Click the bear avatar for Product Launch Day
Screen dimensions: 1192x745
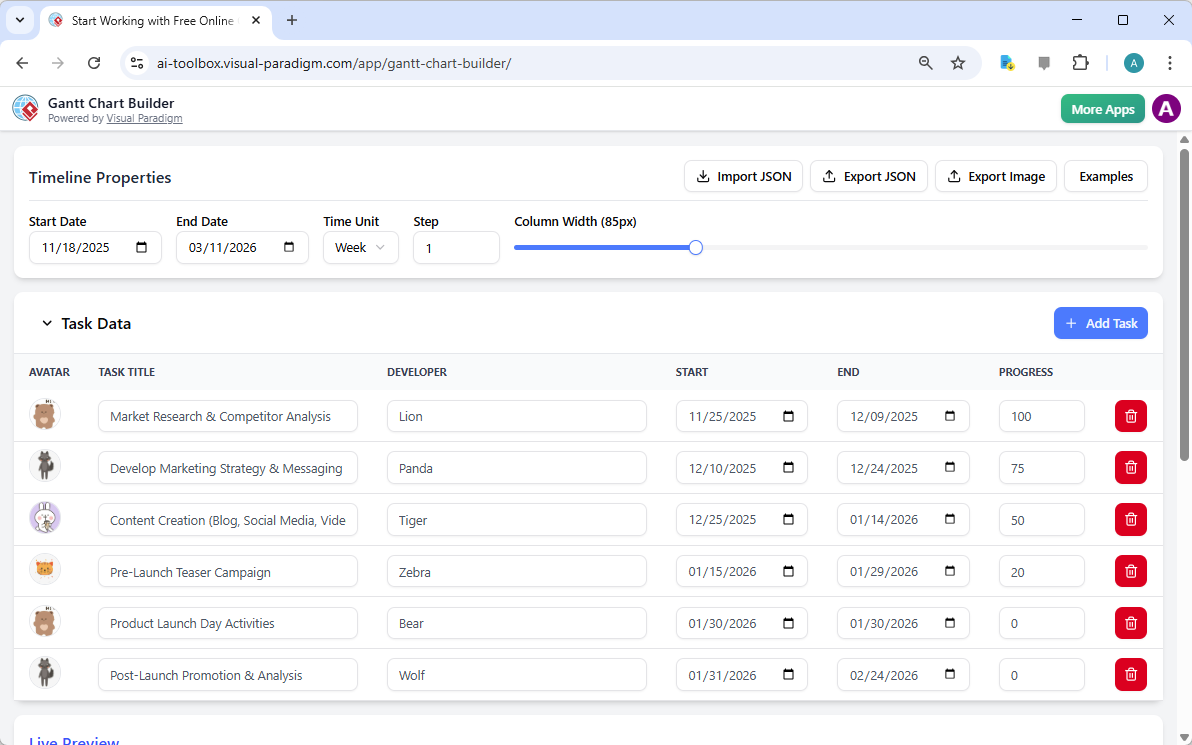coord(45,621)
